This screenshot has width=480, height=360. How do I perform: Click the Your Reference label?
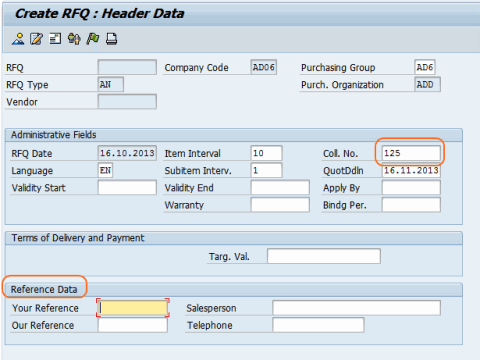tap(45, 308)
